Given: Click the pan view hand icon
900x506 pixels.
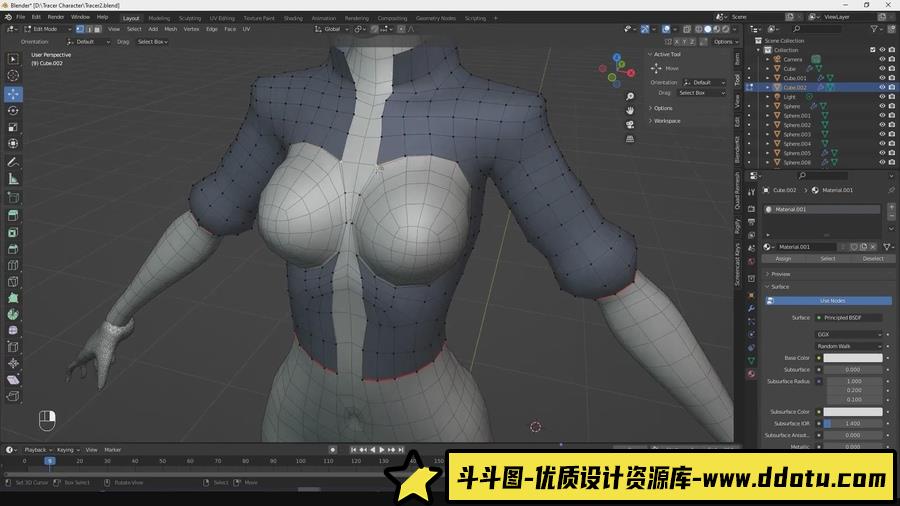Looking at the screenshot, I should (630, 110).
